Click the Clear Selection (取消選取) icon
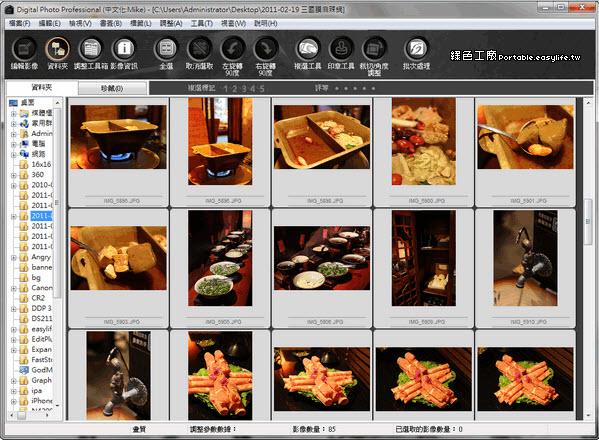Image resolution: width=599 pixels, height=440 pixels. click(x=199, y=49)
